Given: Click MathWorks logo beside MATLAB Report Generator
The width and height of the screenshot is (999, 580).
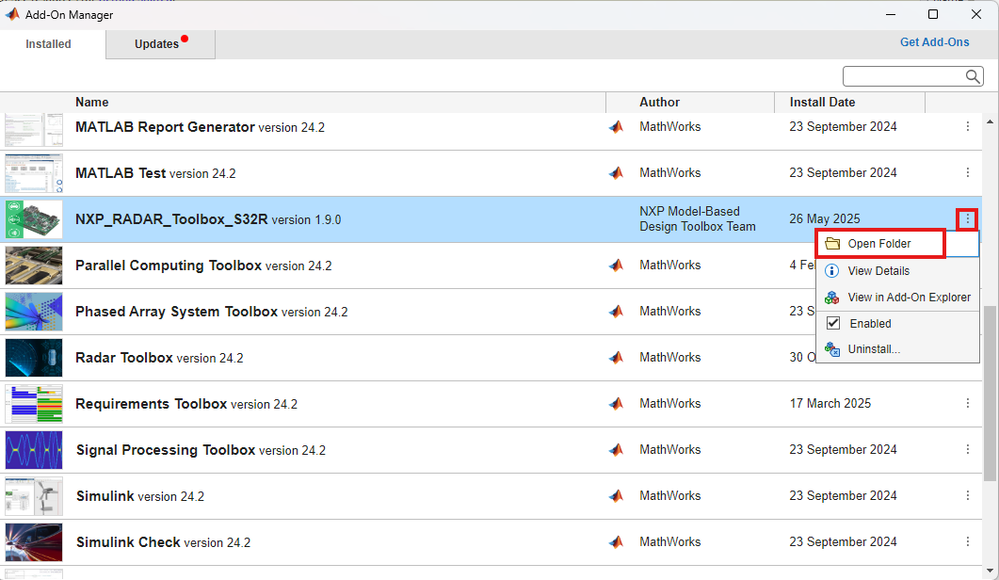Looking at the screenshot, I should pyautogui.click(x=616, y=127).
